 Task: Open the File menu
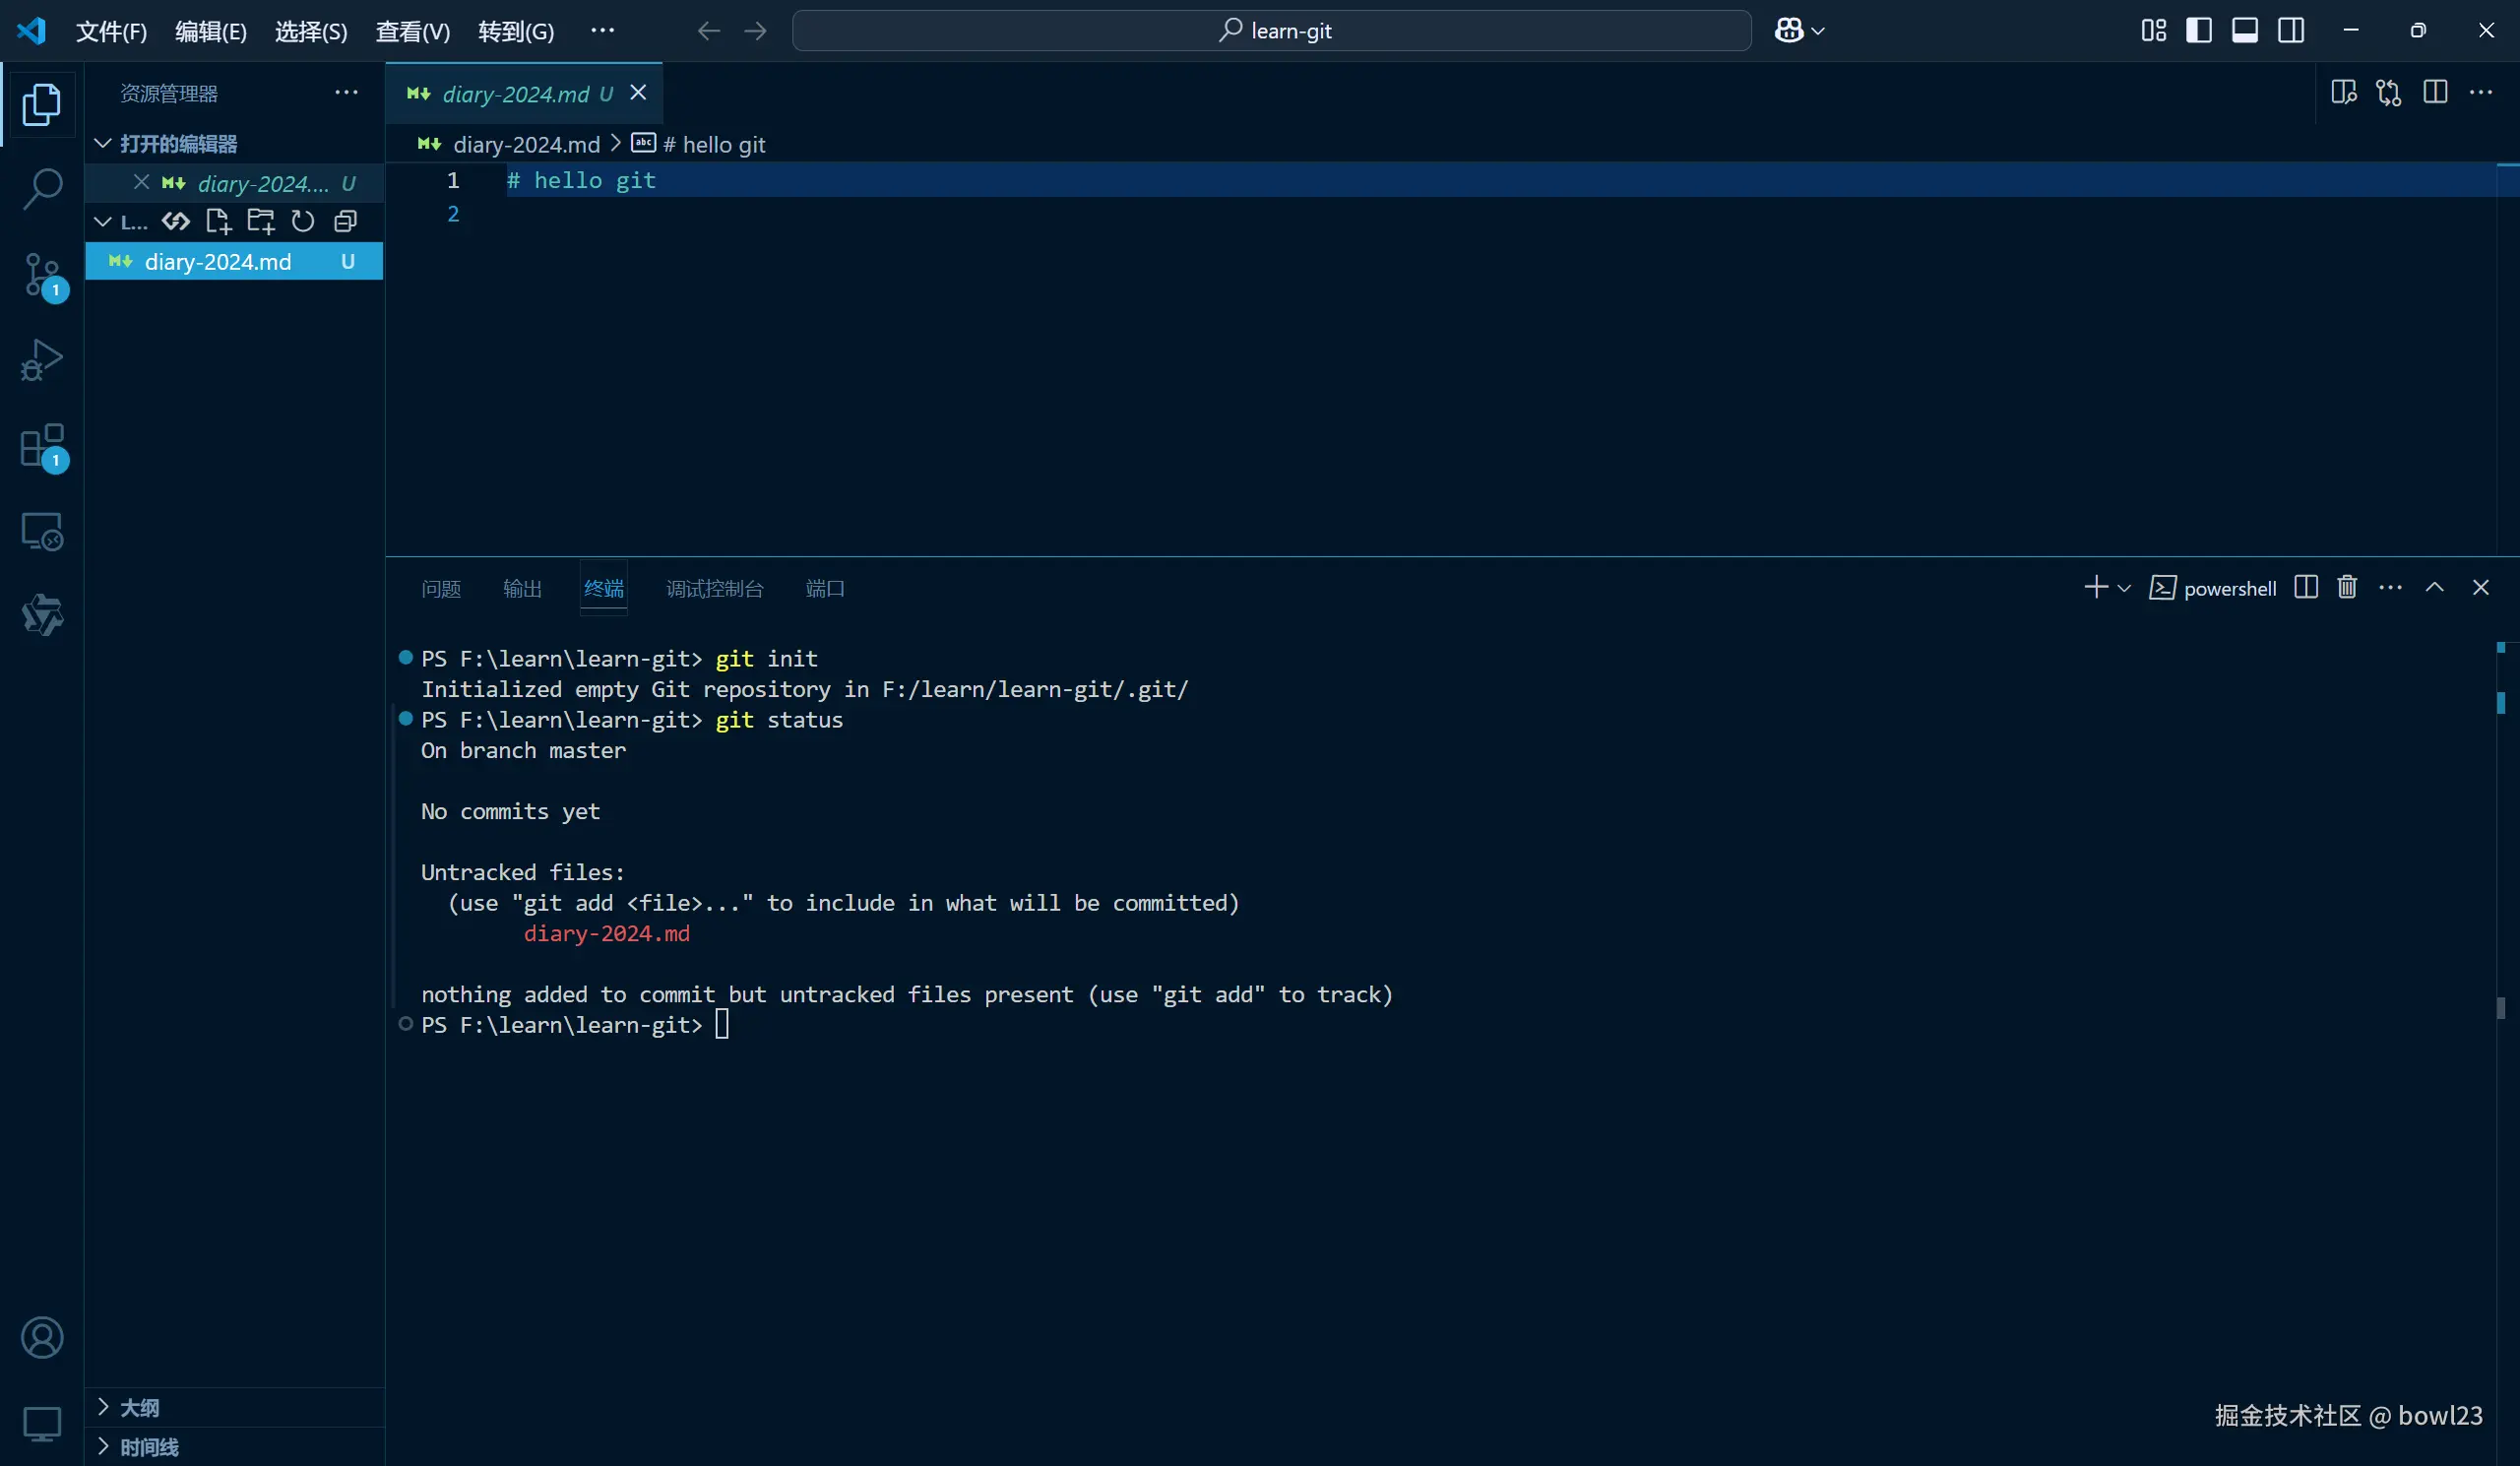coord(111,31)
